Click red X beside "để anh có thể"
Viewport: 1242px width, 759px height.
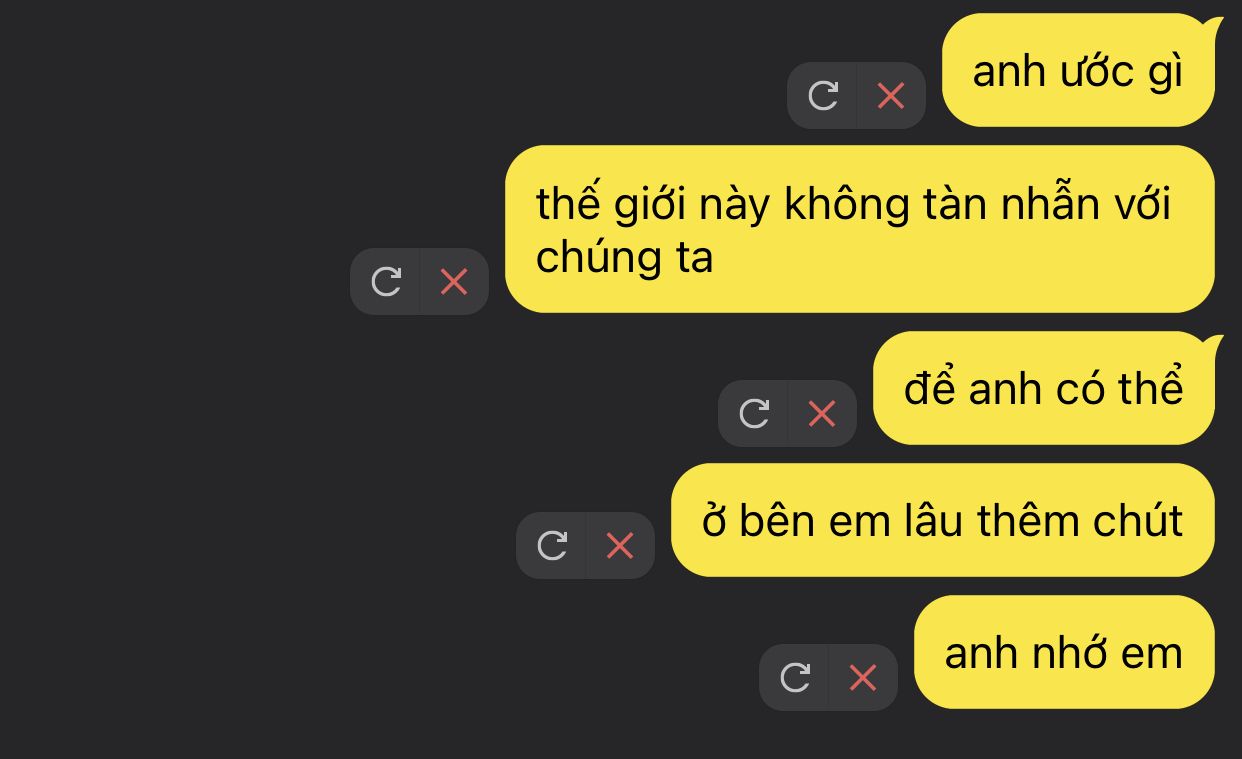(822, 414)
